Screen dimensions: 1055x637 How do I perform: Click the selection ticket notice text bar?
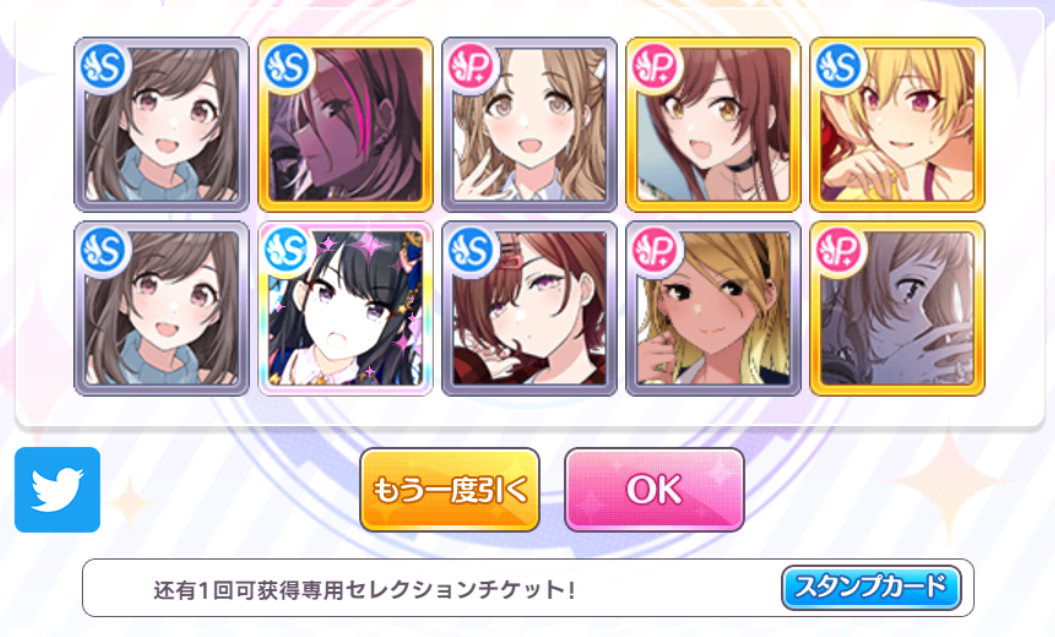pyautogui.click(x=528, y=588)
